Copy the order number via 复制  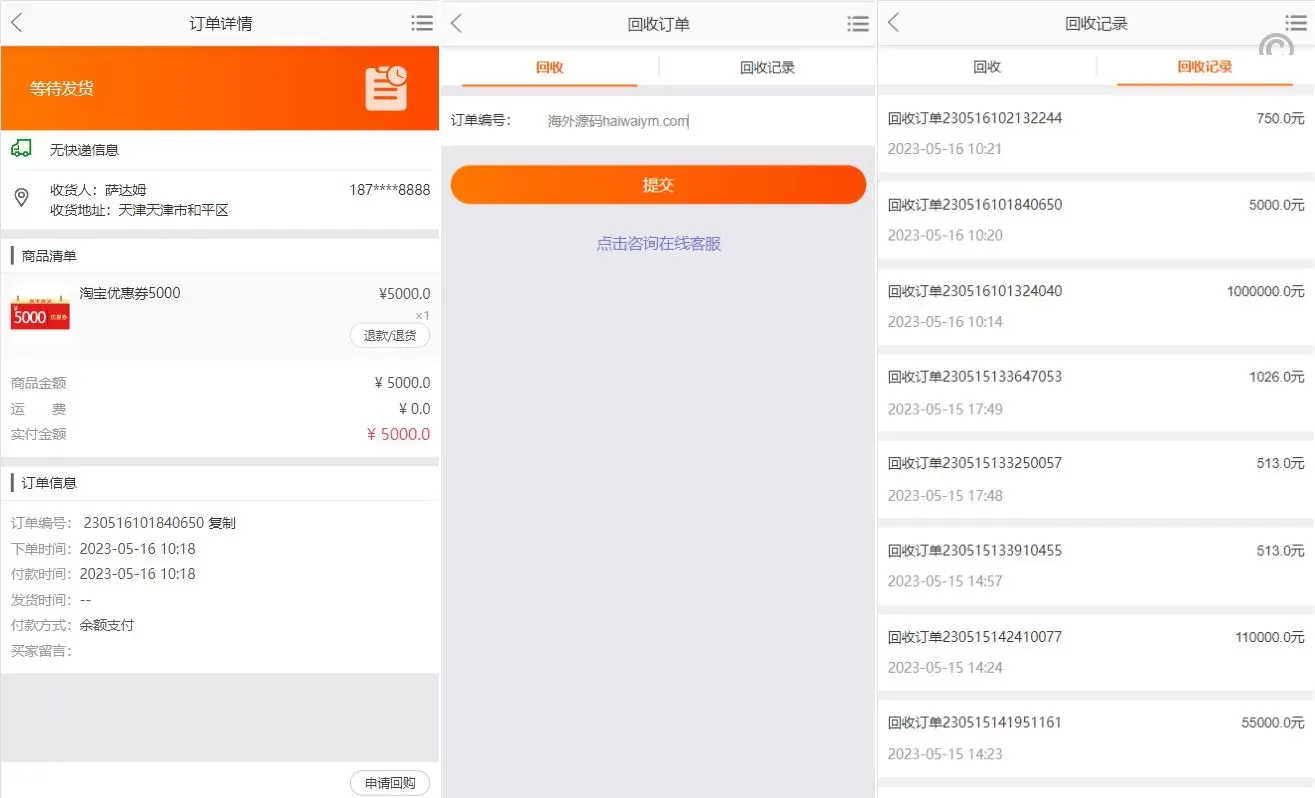pyautogui.click(x=222, y=523)
